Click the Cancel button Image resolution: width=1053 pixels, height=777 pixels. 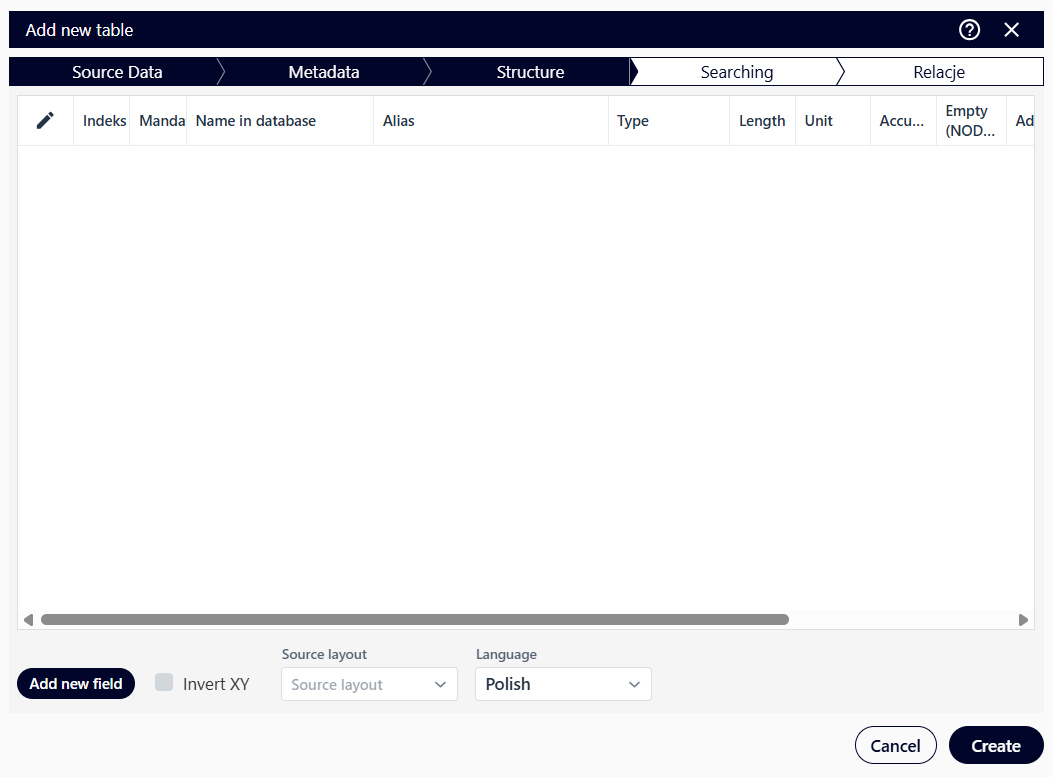pyautogui.click(x=895, y=745)
